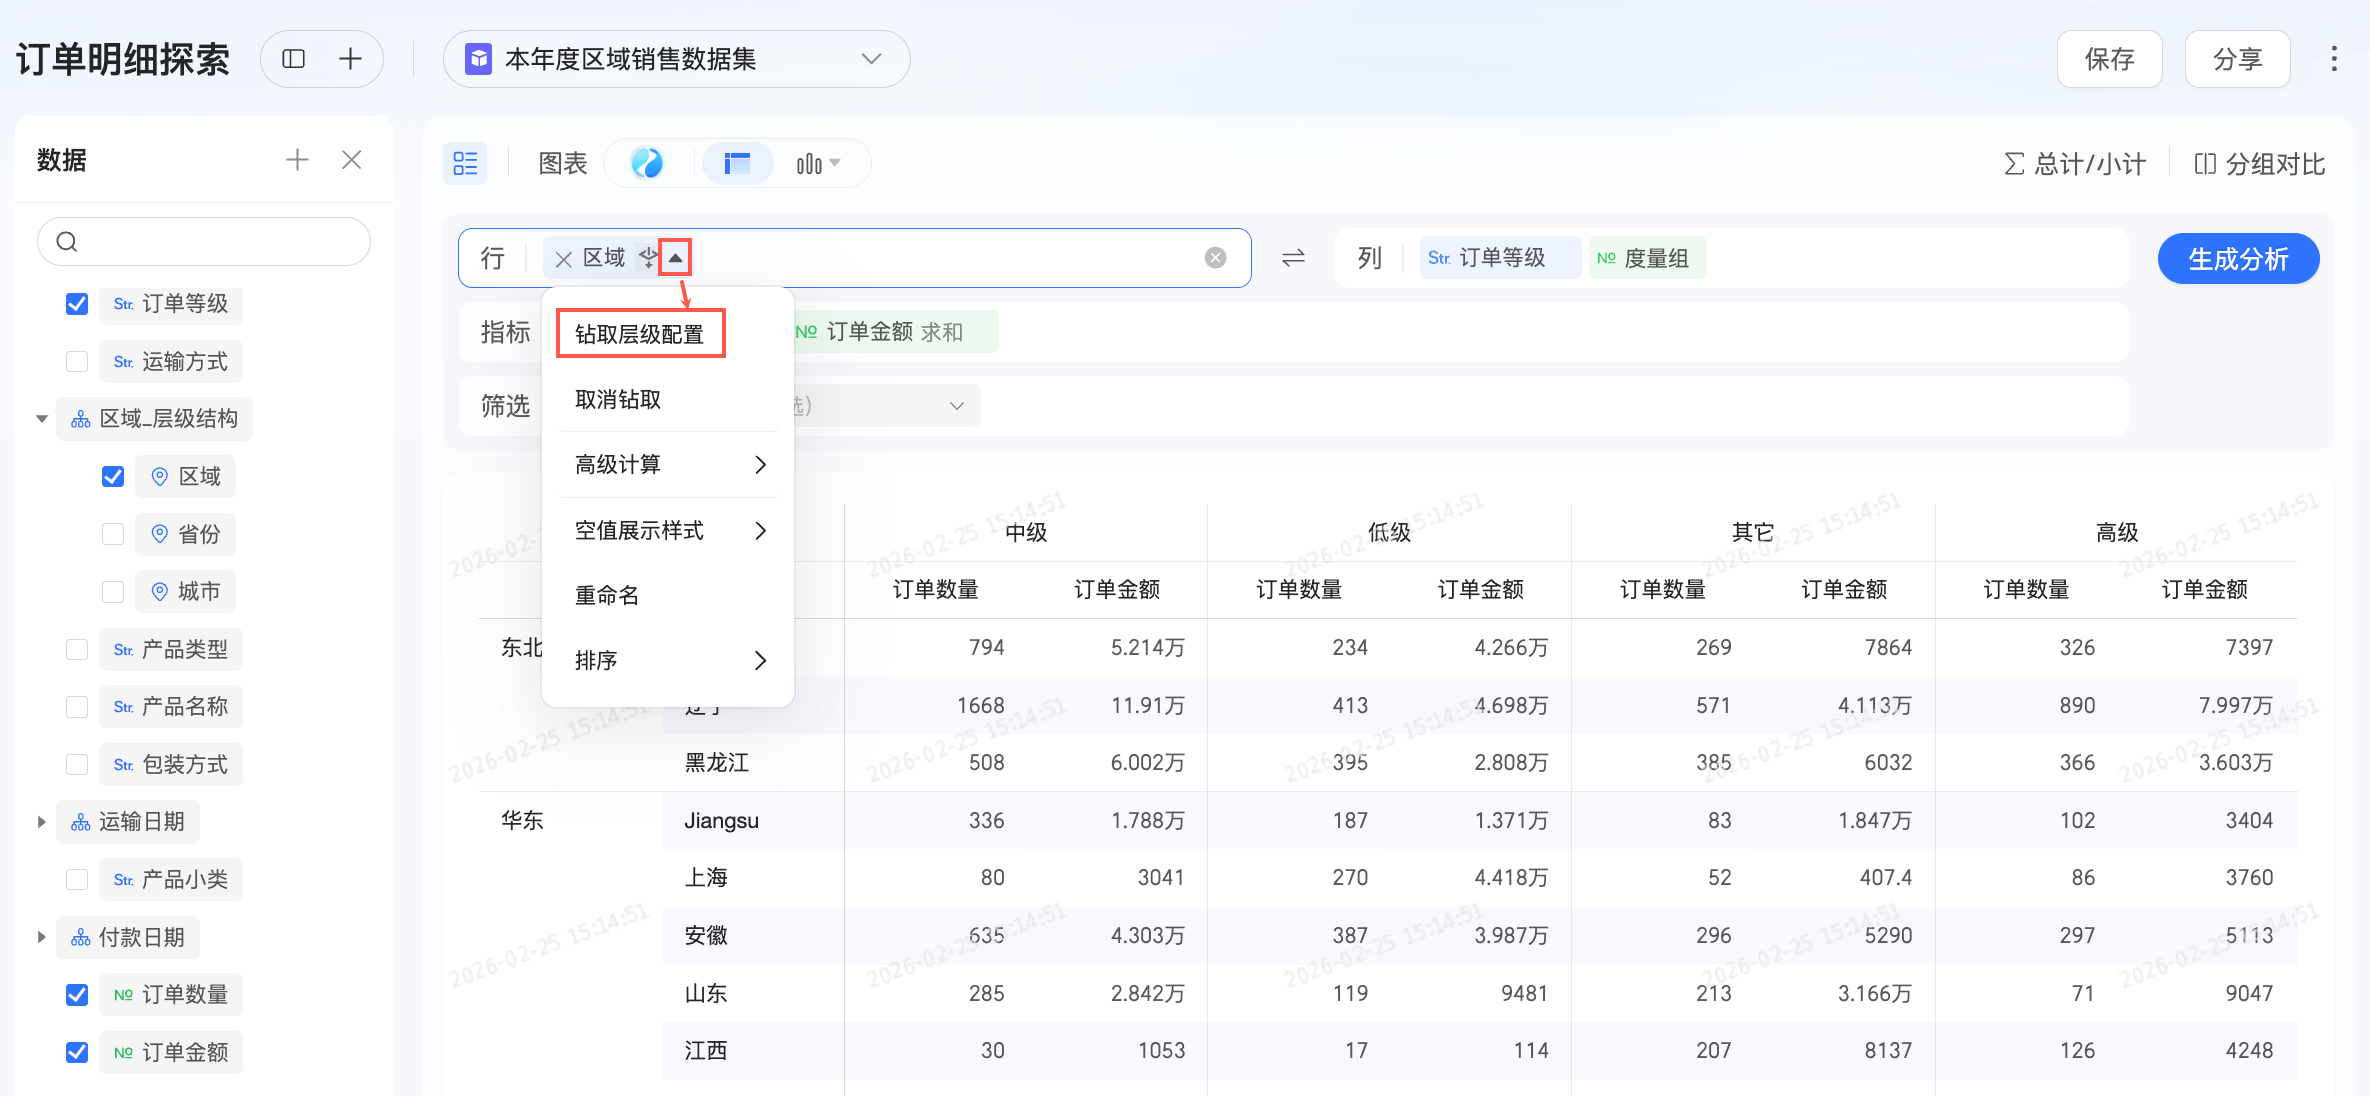Enable the 产品类型 checkbox
This screenshot has height=1096, width=2370.
pyautogui.click(x=77, y=649)
